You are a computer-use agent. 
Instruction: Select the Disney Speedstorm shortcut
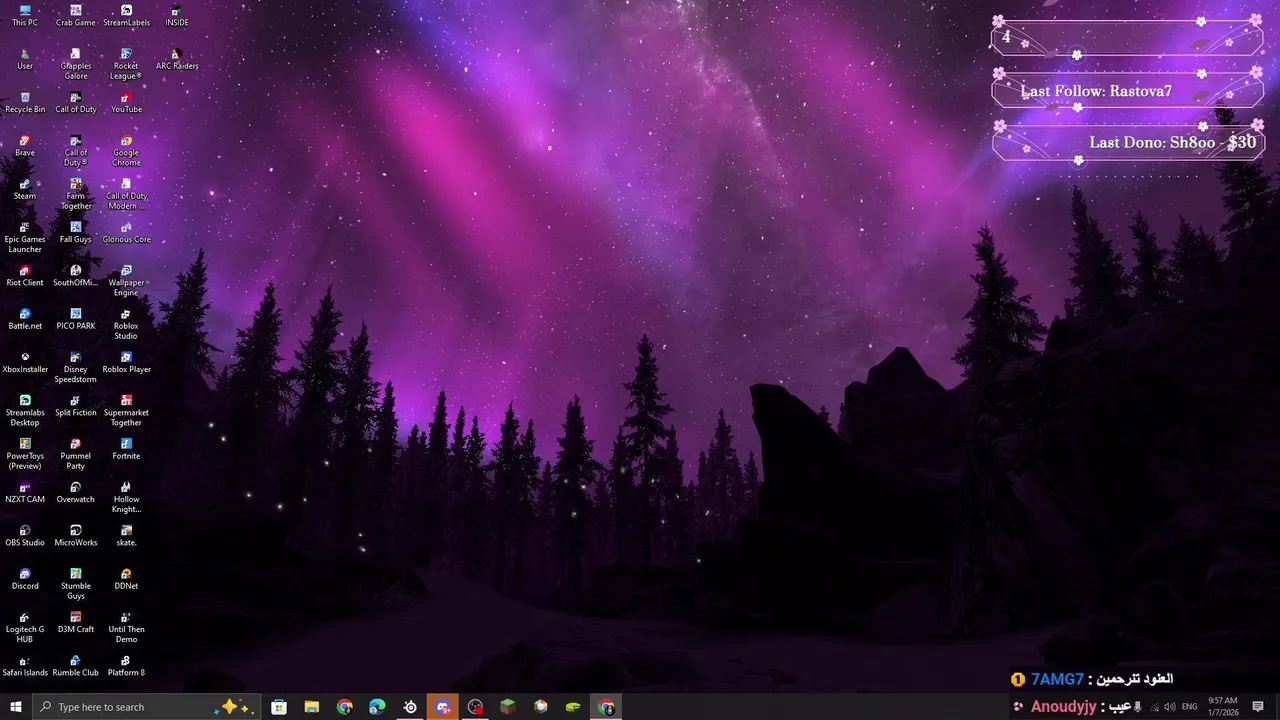point(76,367)
